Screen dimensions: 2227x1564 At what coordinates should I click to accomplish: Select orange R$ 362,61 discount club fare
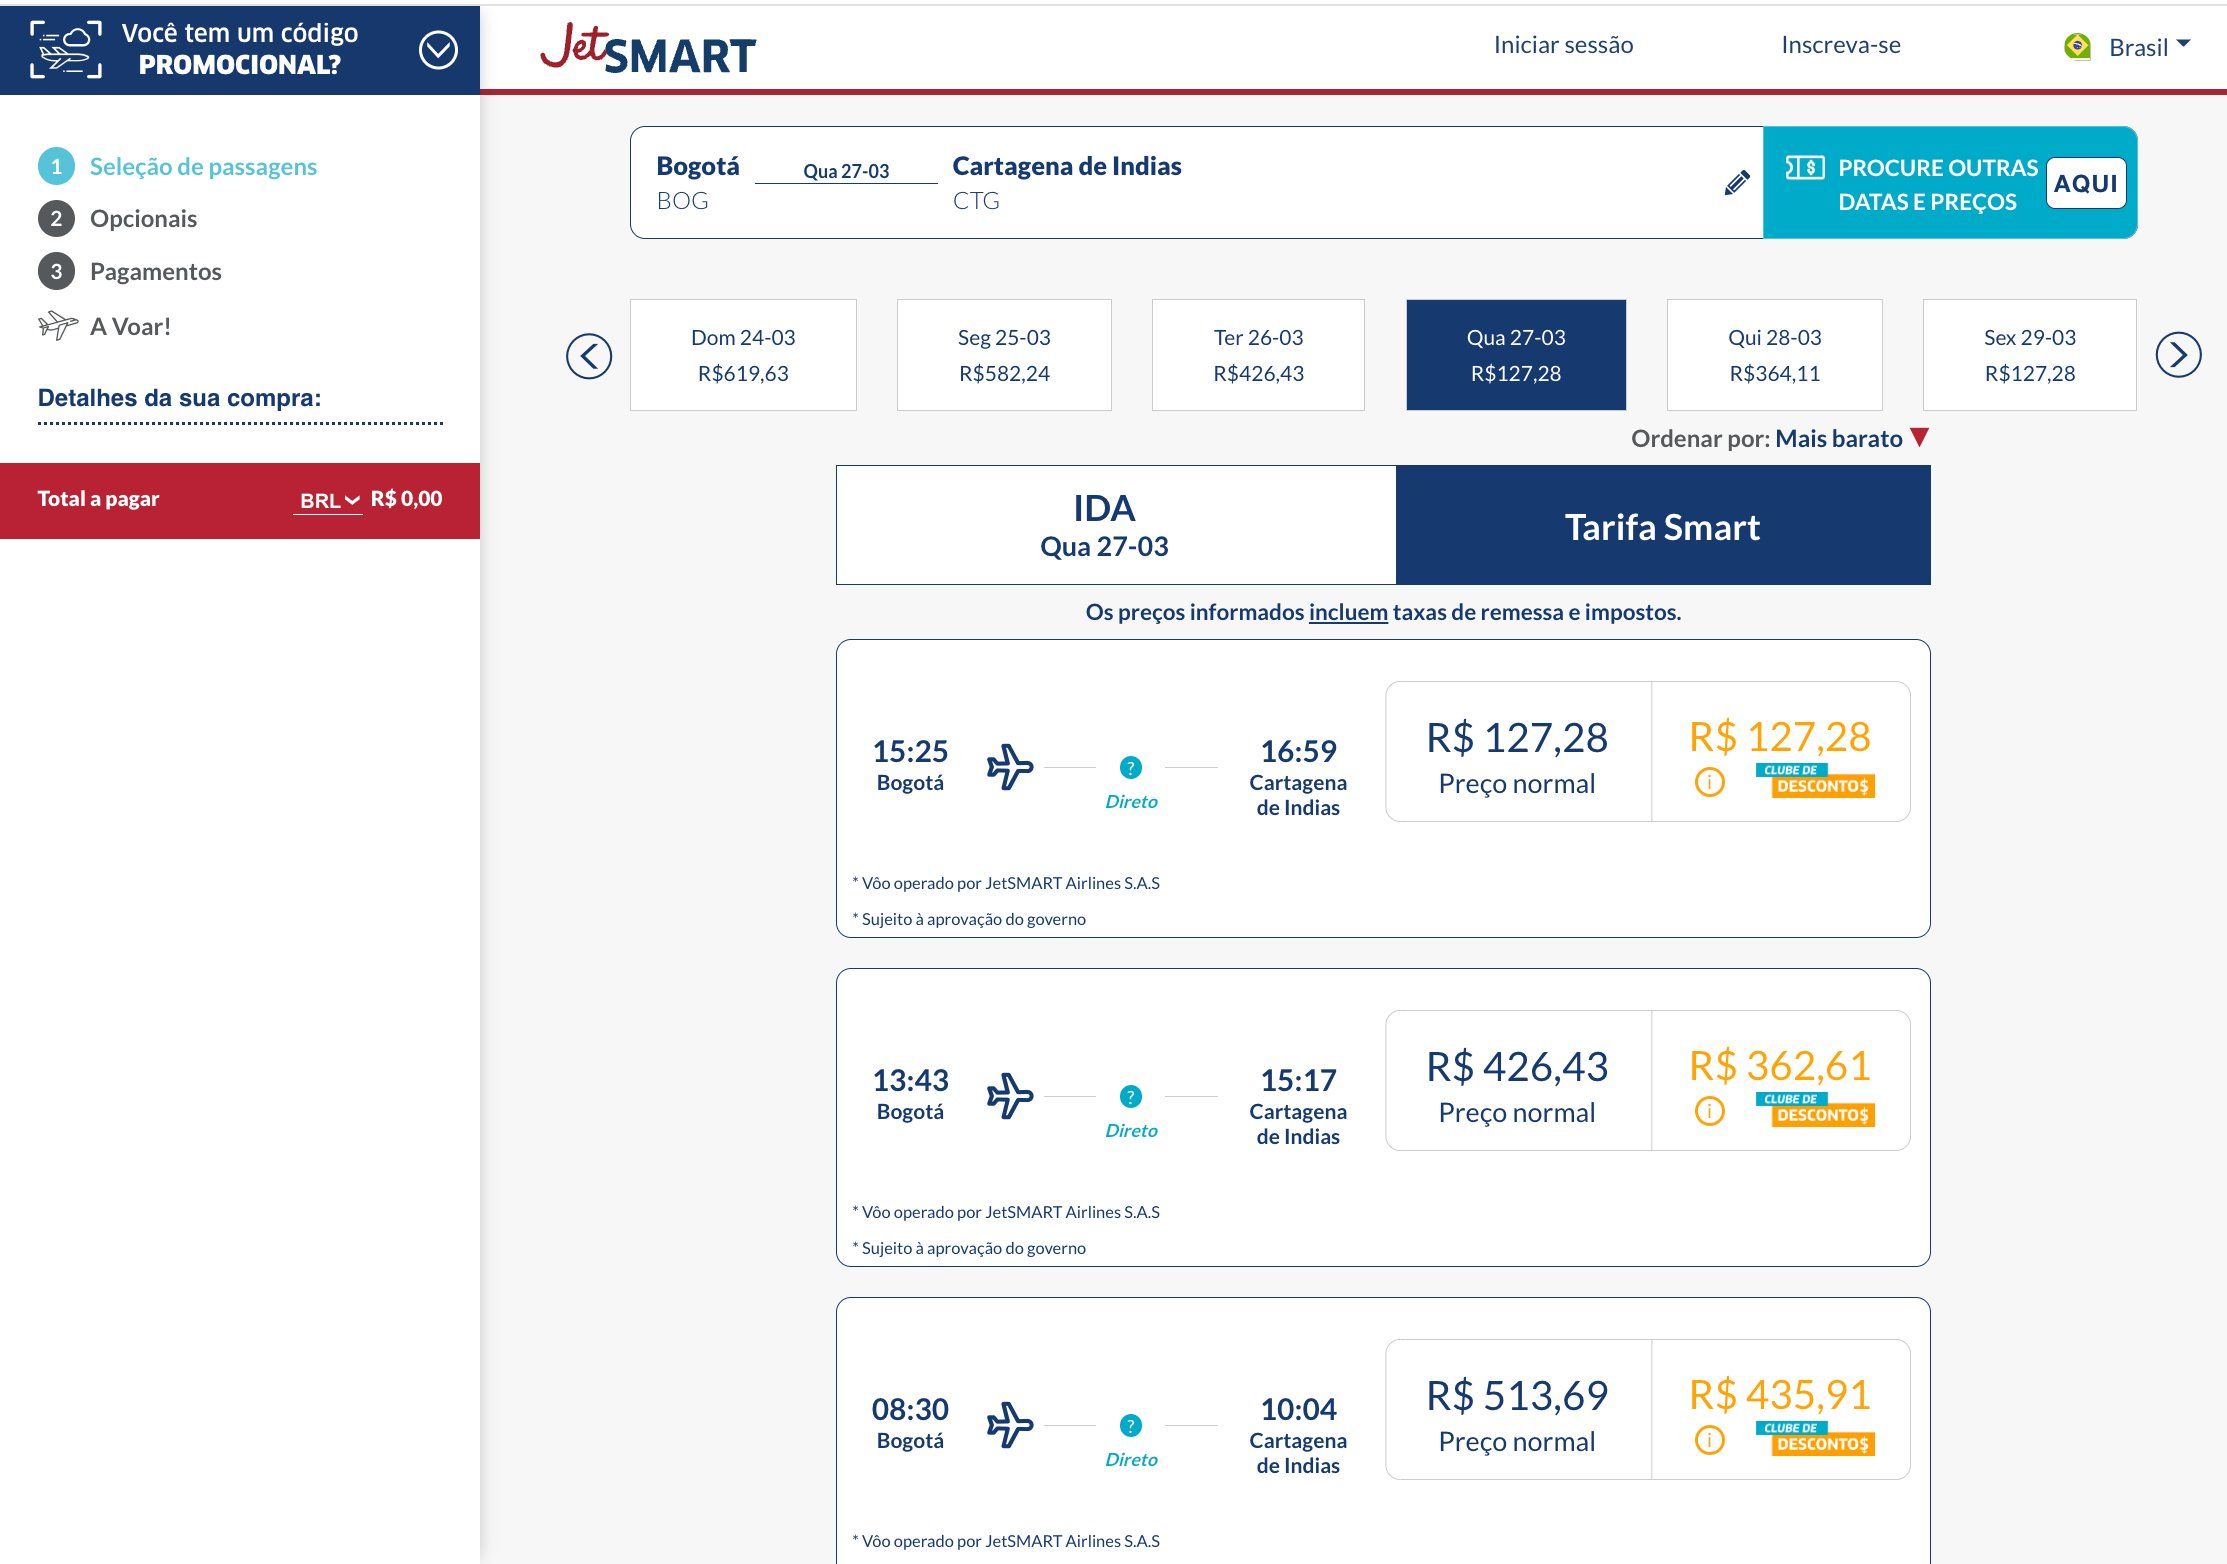click(x=1781, y=1081)
